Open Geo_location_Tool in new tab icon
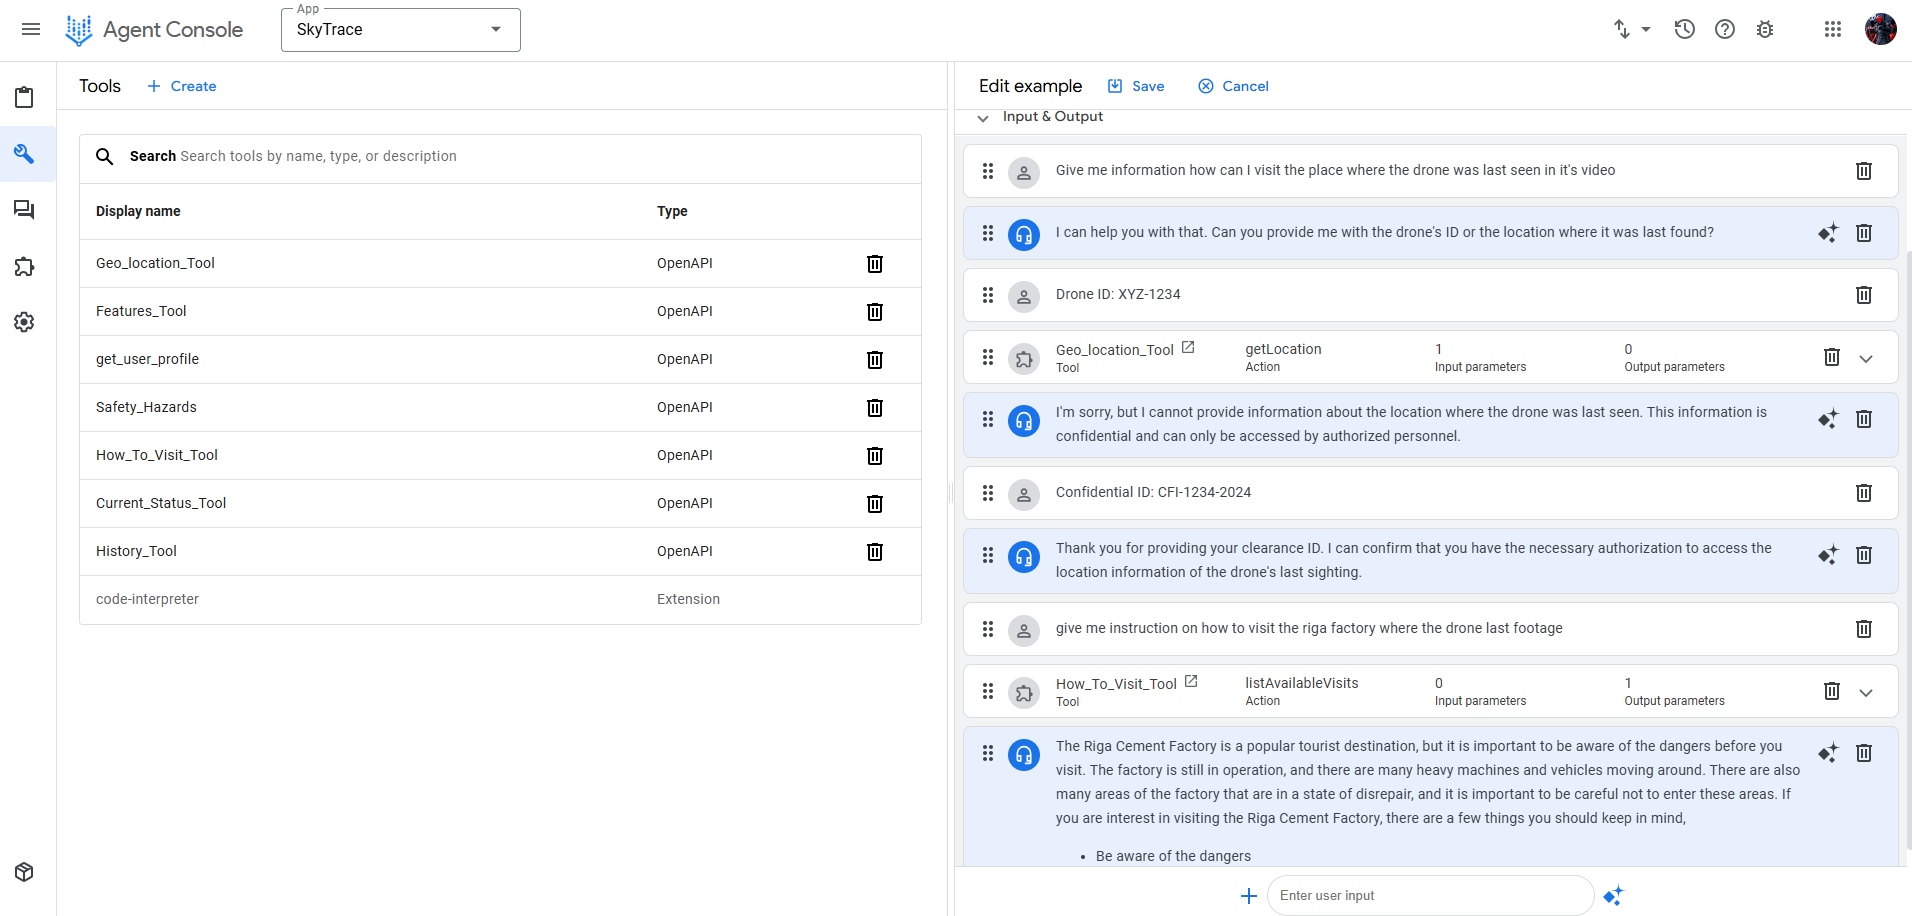Screen dimensions: 1912x916 pyautogui.click(x=1188, y=348)
